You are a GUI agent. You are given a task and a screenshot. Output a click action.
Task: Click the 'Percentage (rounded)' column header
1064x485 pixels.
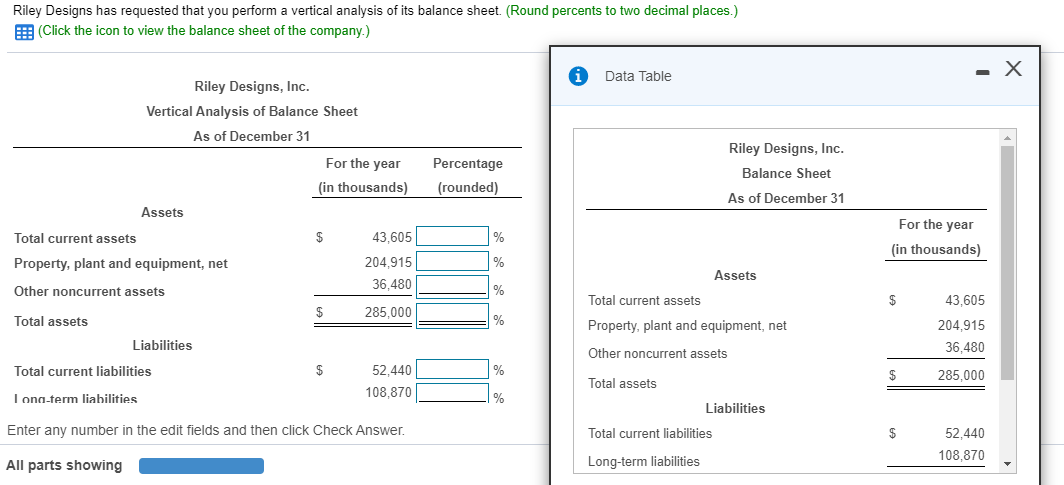pyautogui.click(x=468, y=175)
